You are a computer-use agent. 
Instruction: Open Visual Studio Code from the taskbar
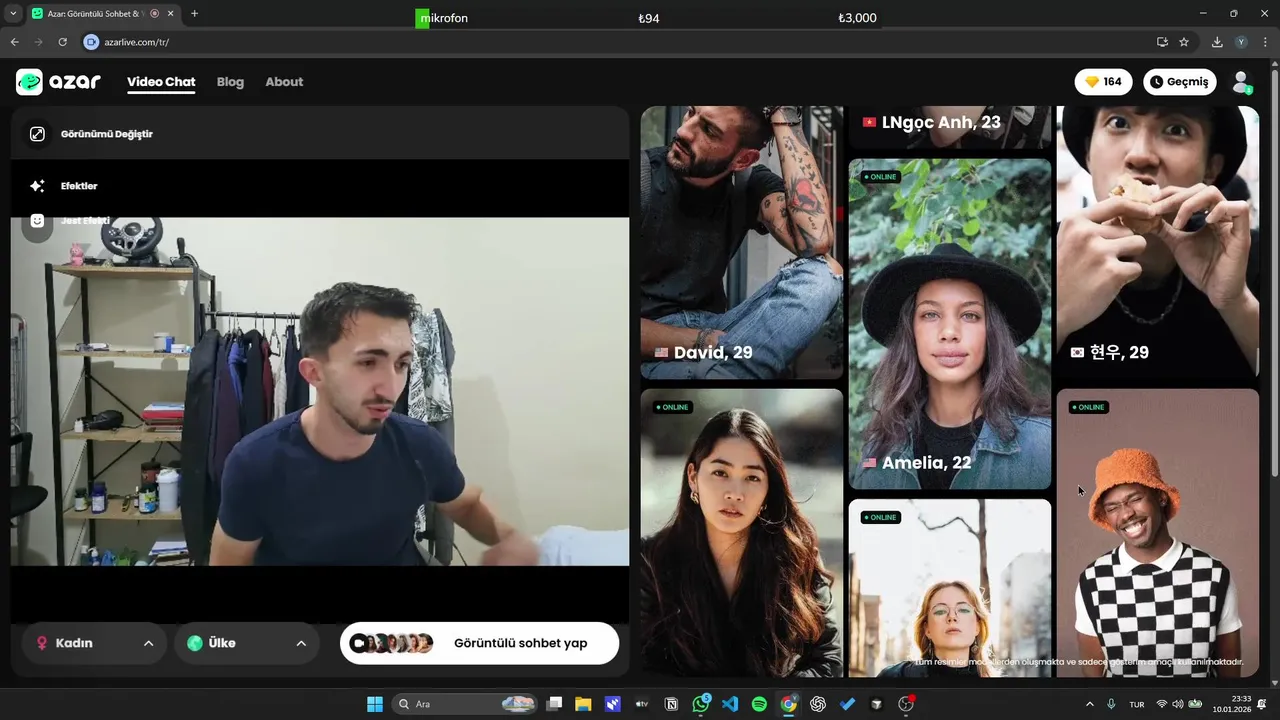tap(730, 704)
